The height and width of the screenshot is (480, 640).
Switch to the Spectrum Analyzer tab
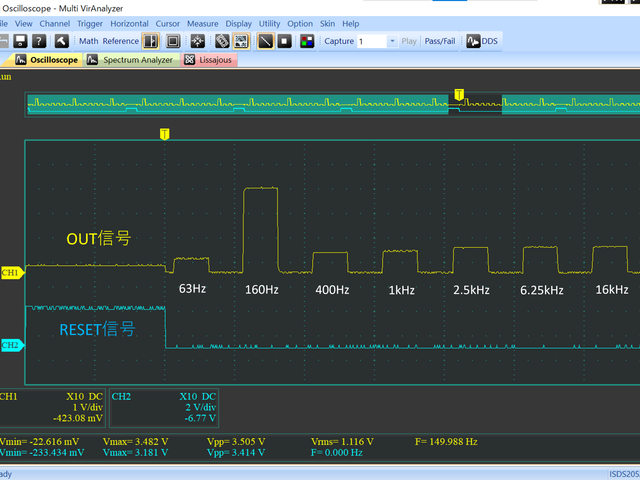(130, 60)
